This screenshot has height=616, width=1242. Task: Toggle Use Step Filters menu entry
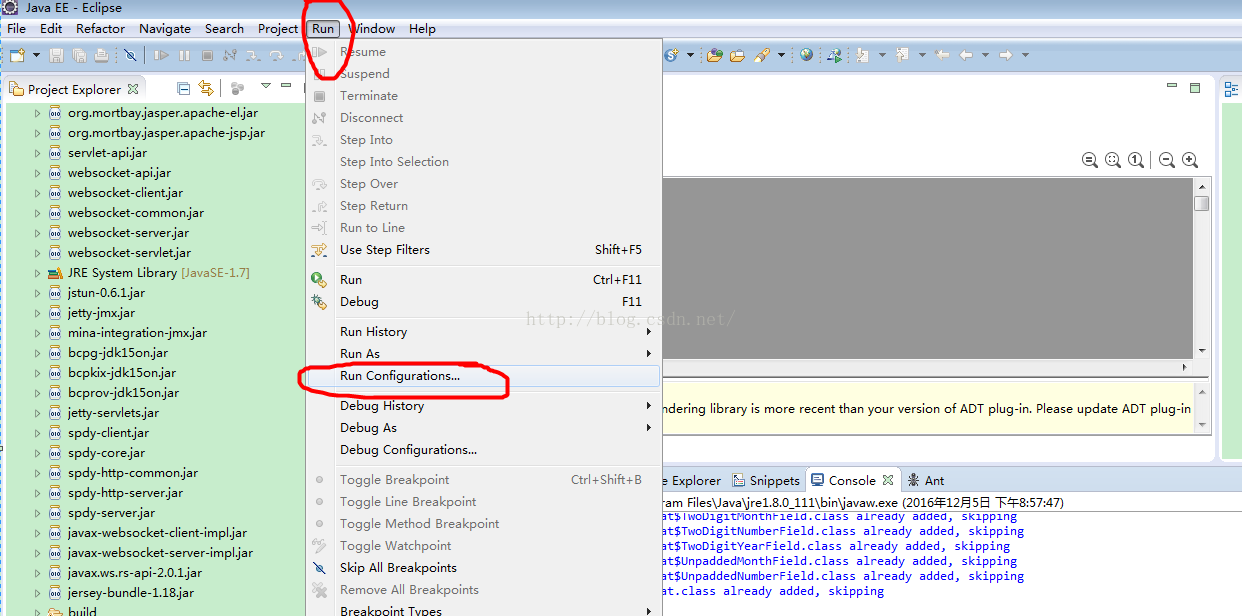click(x=483, y=250)
